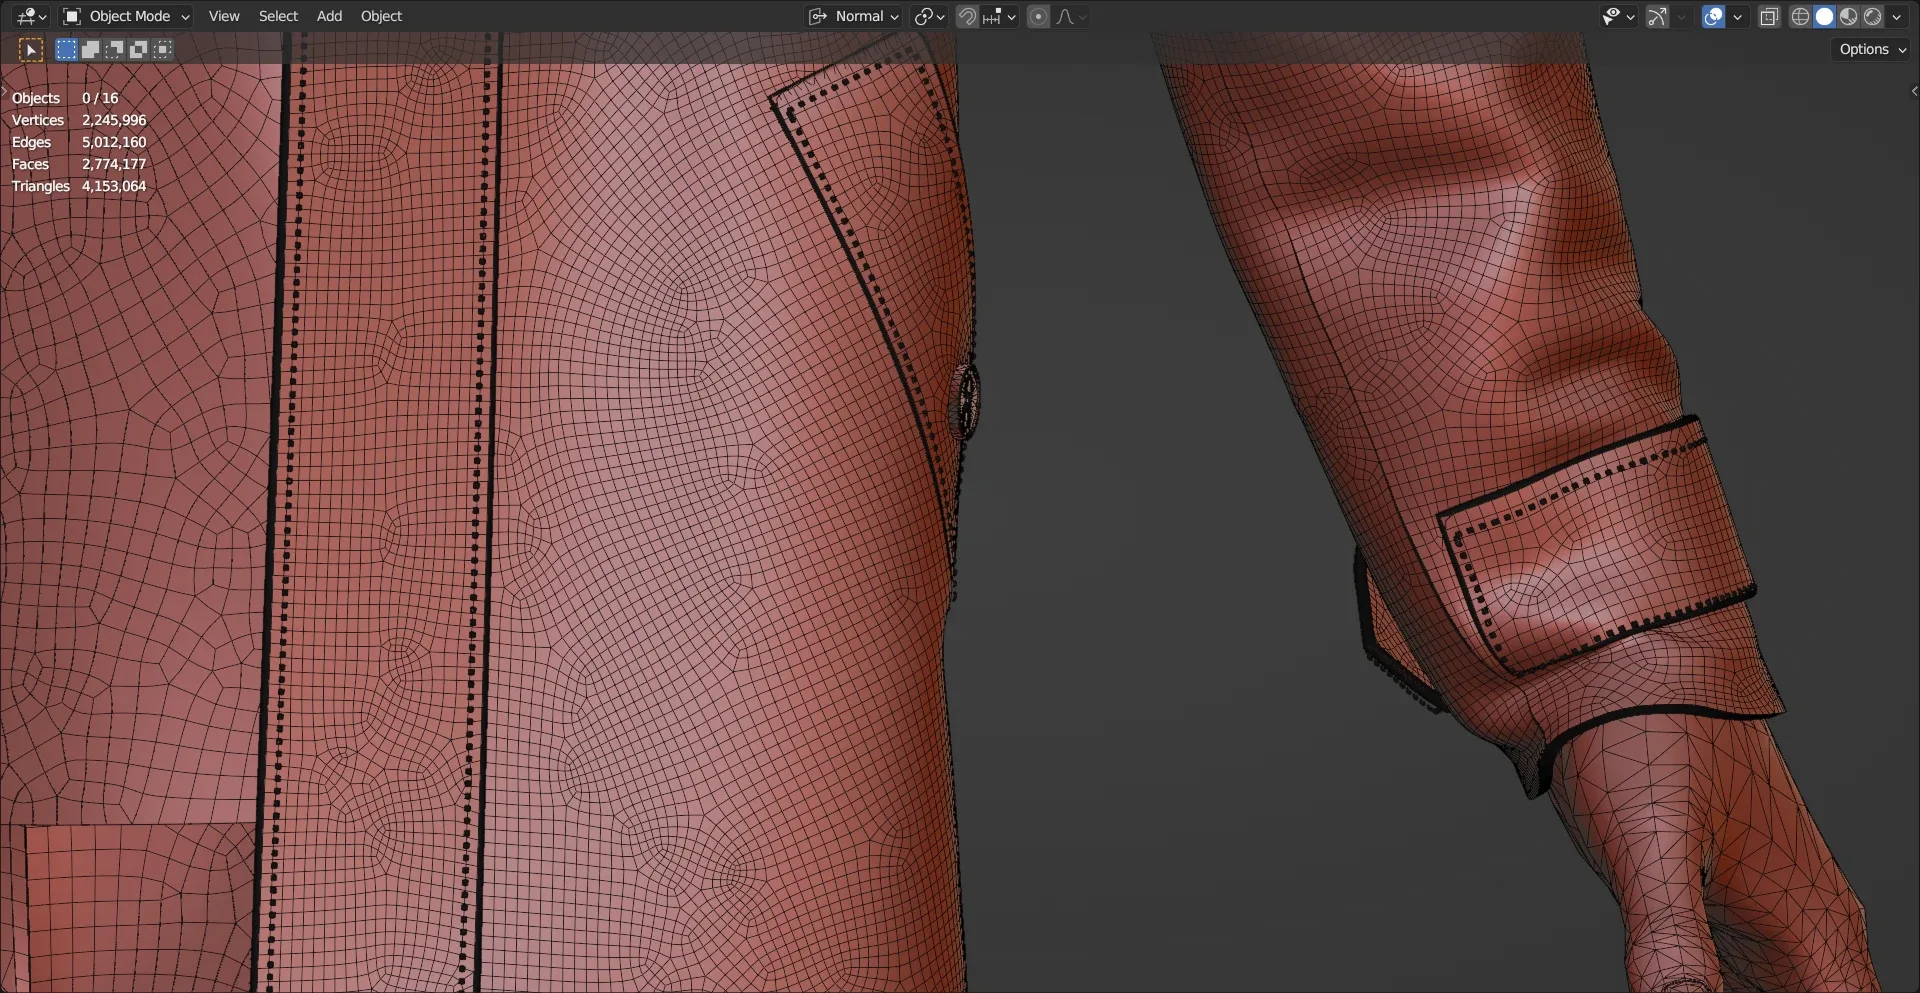
Task: Open the Select menu
Action: [278, 16]
